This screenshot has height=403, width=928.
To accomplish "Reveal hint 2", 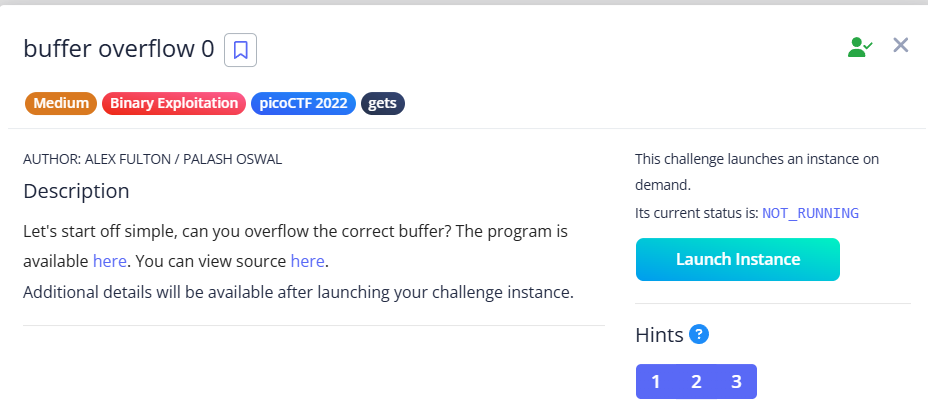I will click(x=696, y=381).
